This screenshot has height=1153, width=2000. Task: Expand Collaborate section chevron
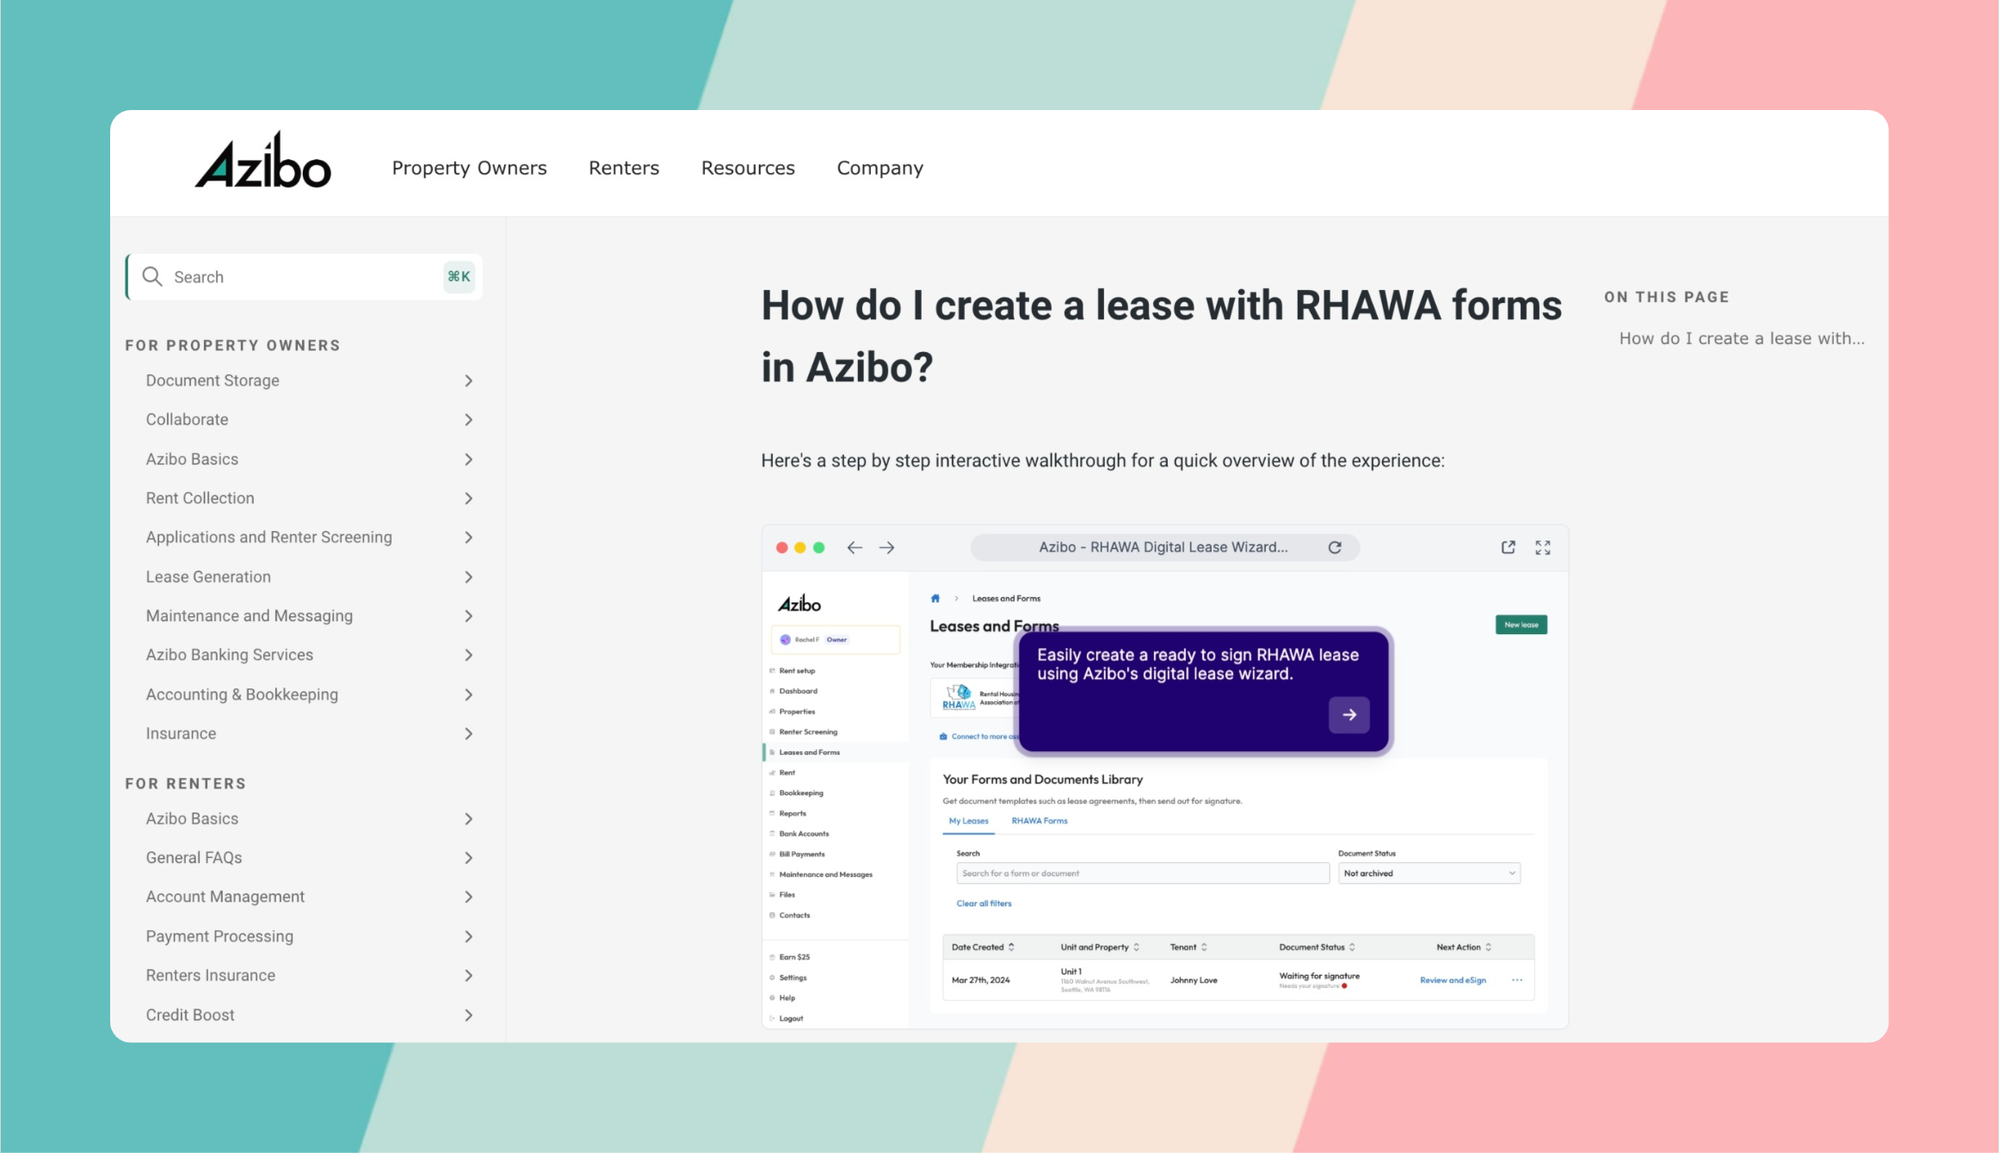468,420
